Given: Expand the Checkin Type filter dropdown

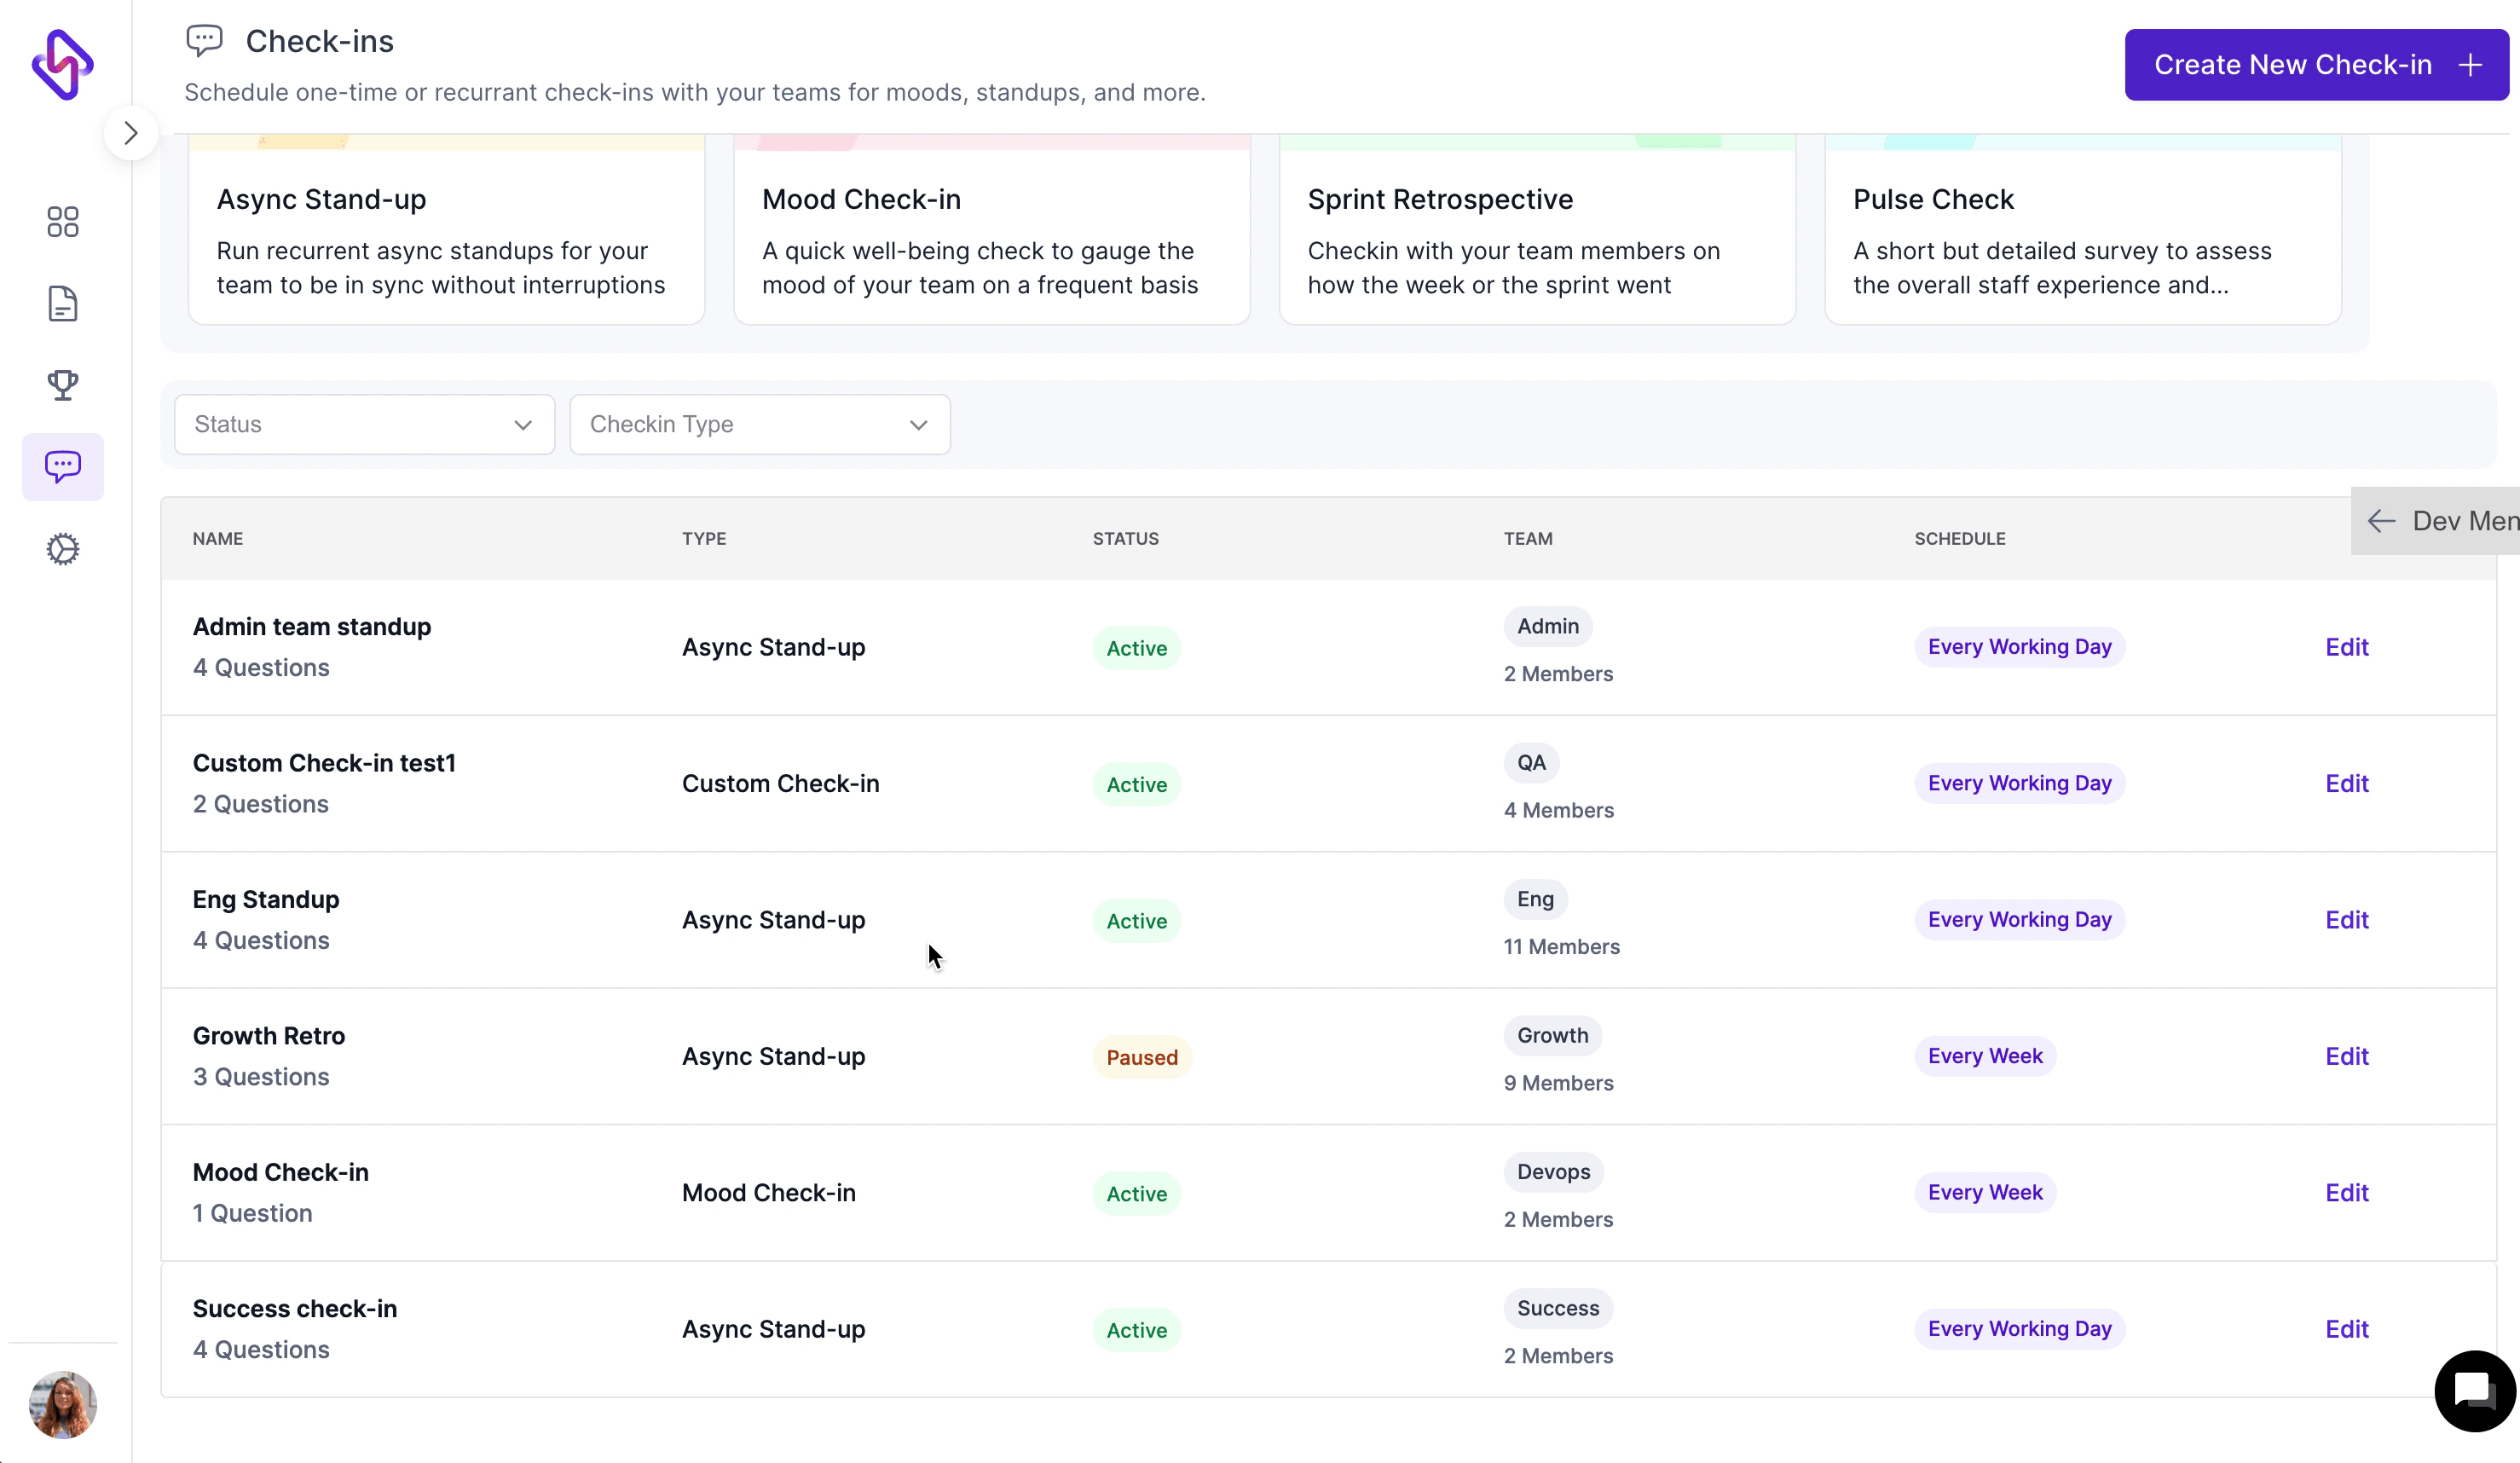Looking at the screenshot, I should point(758,423).
